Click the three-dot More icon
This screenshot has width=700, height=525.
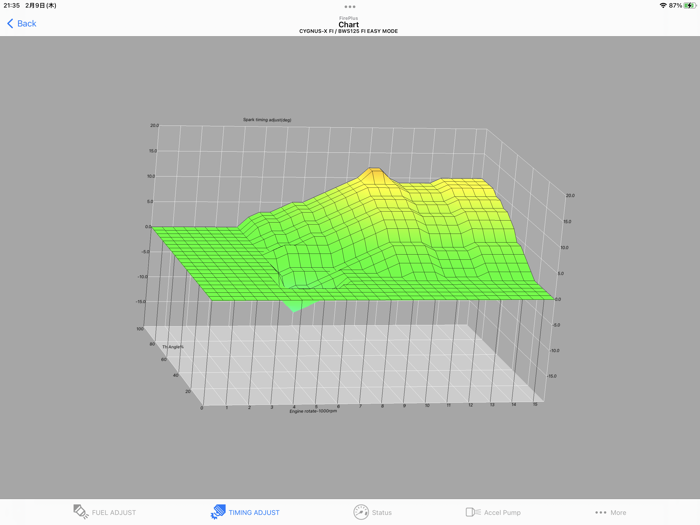click(x=600, y=512)
